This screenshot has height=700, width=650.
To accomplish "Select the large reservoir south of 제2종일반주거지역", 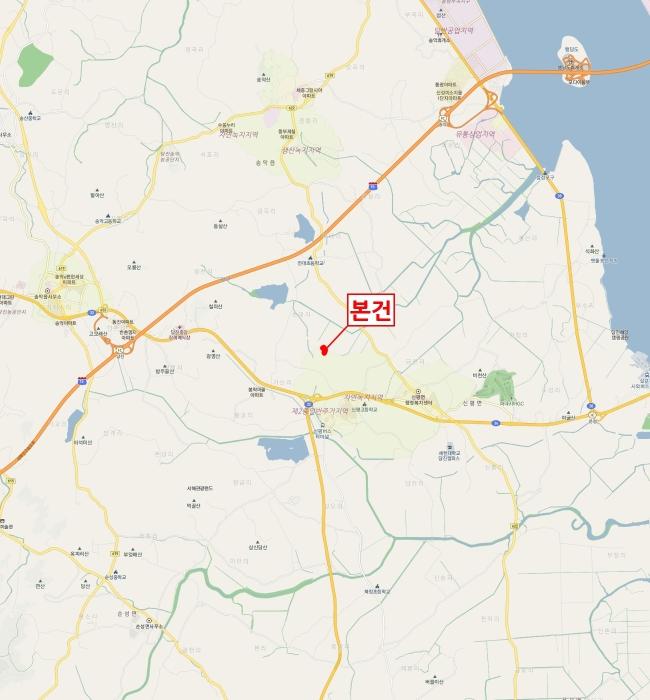I will [x=283, y=449].
